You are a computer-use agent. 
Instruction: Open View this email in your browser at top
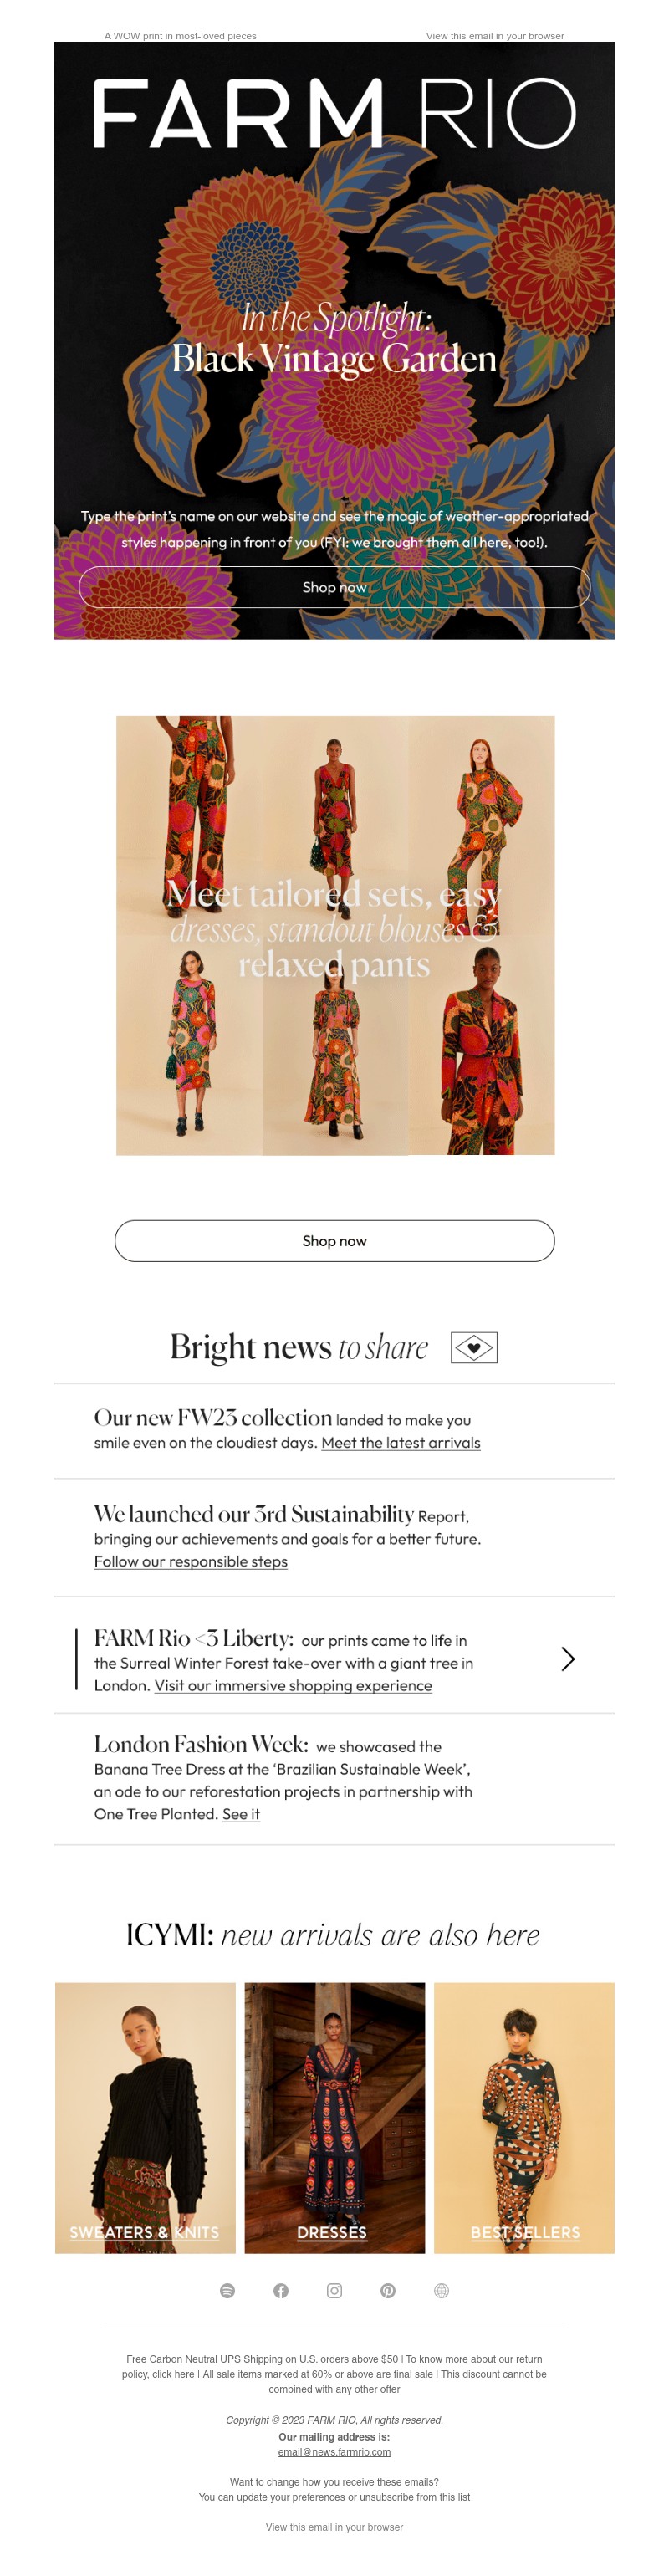tap(495, 36)
